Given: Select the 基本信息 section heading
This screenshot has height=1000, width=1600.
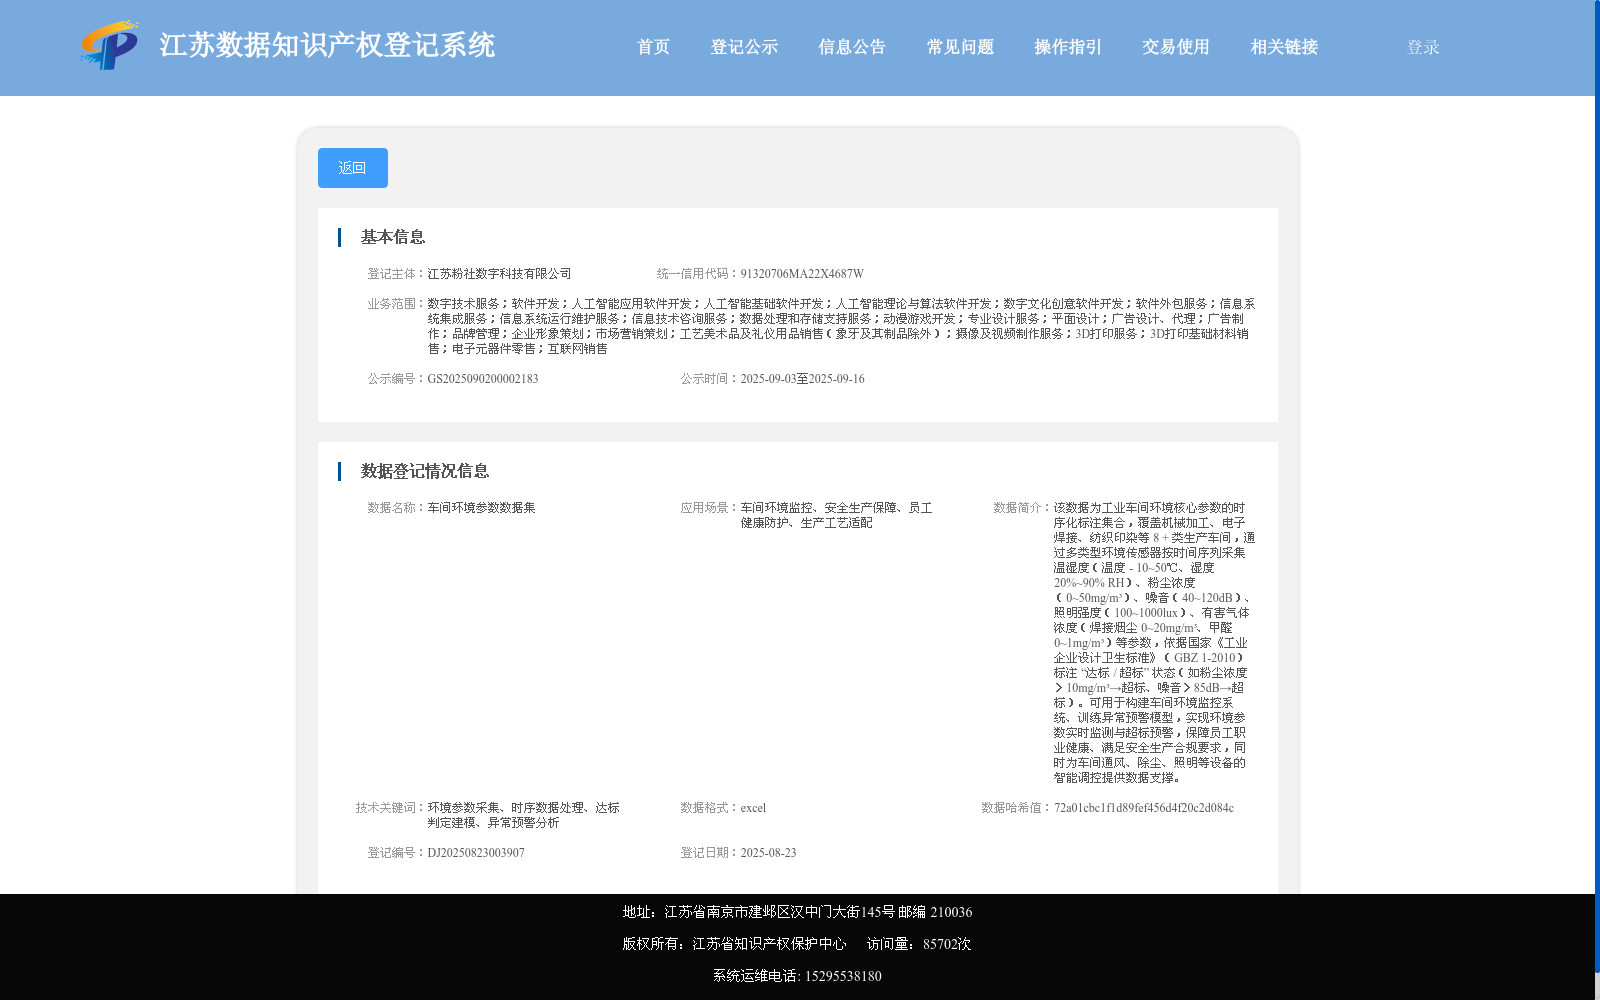Looking at the screenshot, I should point(393,237).
